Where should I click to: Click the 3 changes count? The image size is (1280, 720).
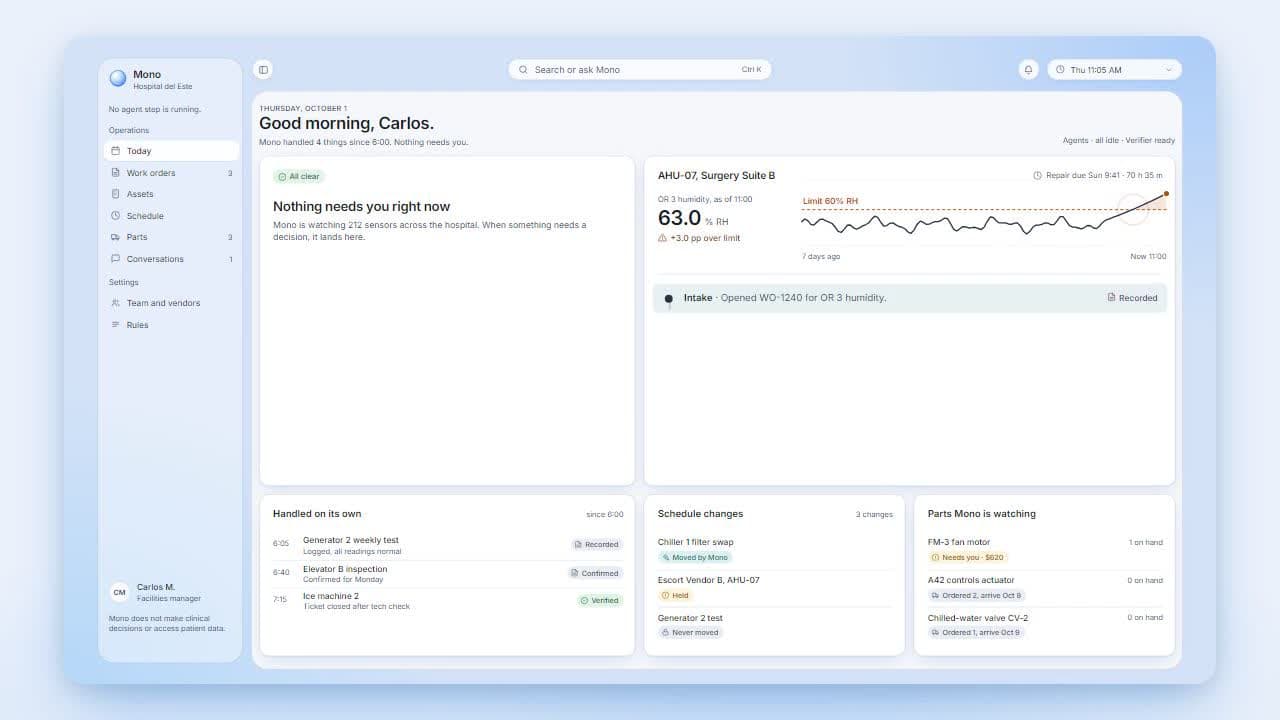pos(874,515)
